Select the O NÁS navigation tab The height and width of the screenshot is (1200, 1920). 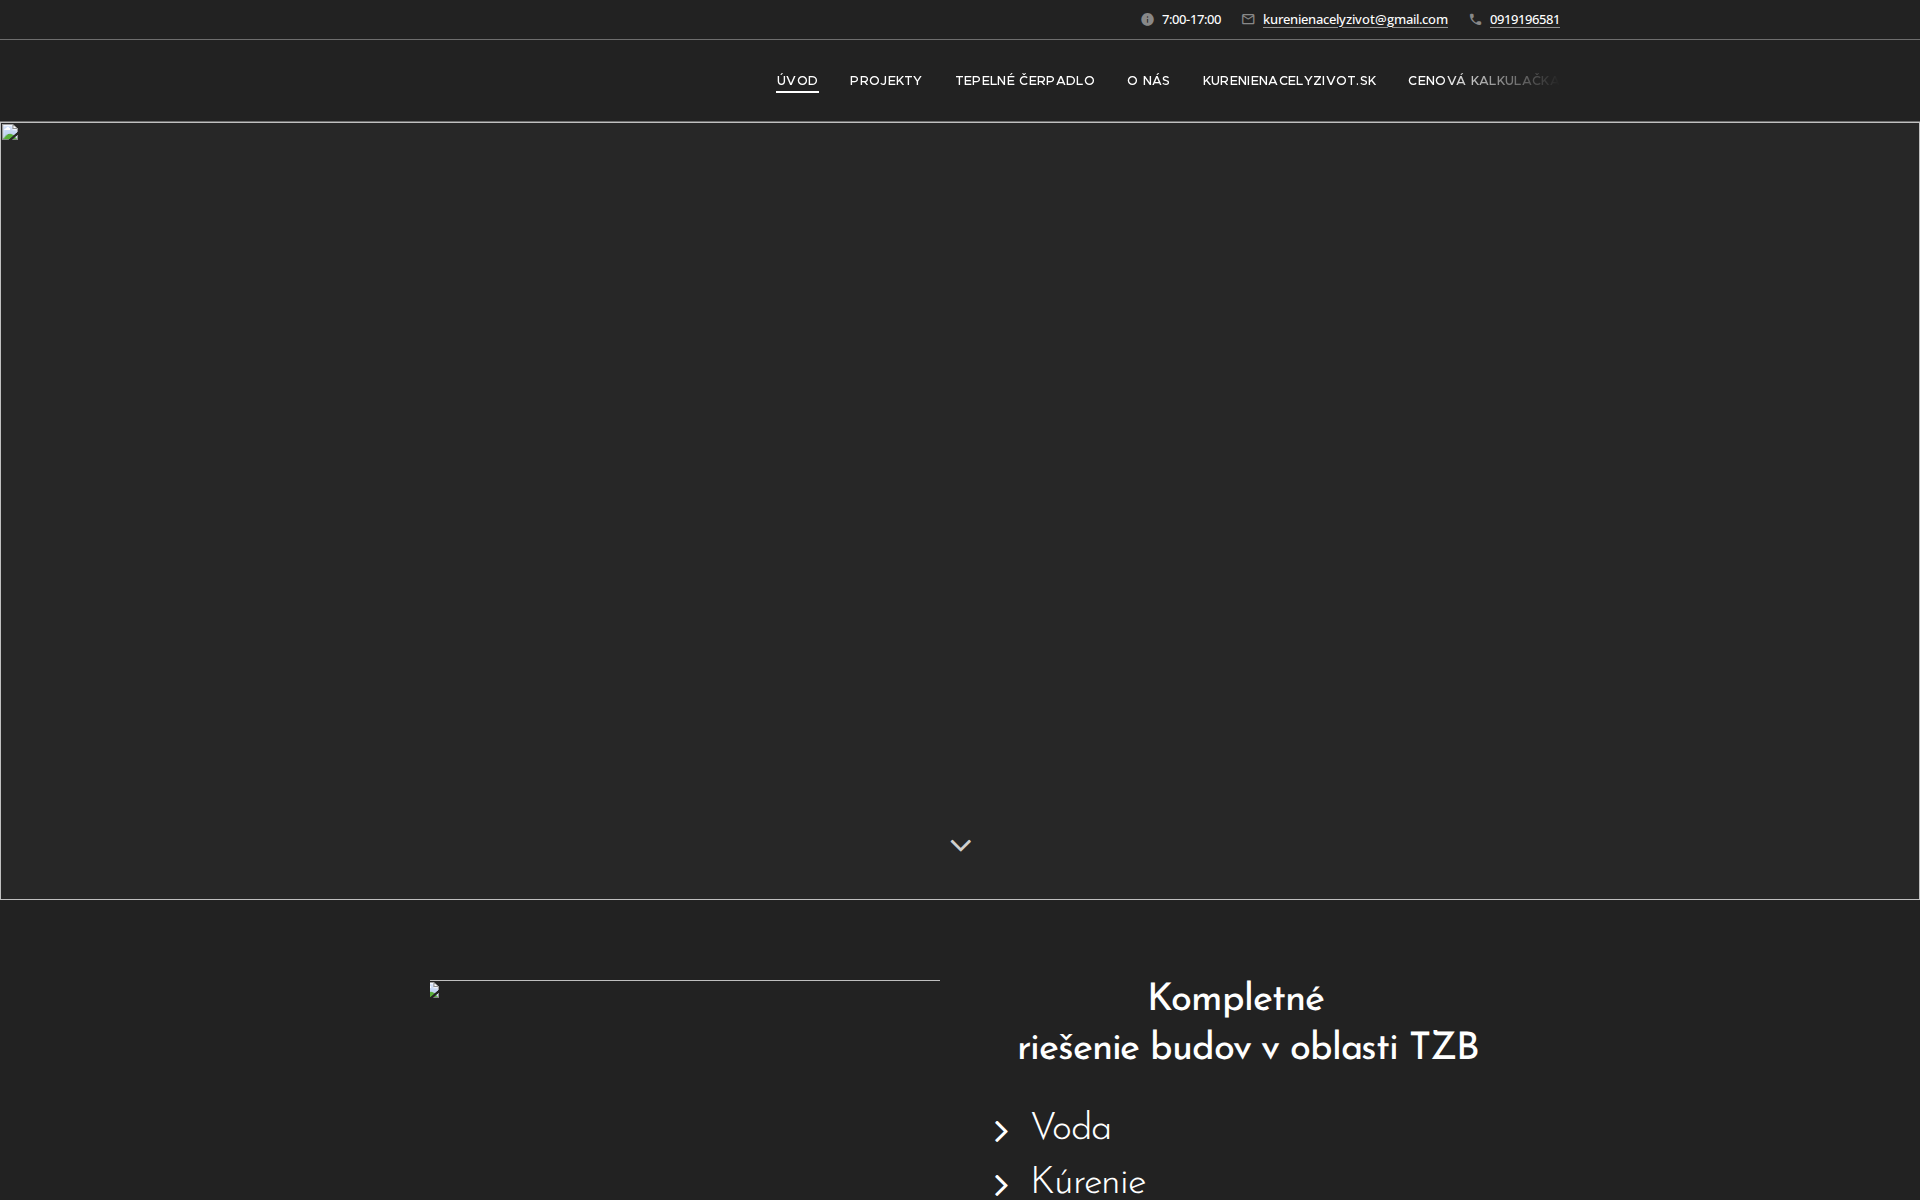point(1148,81)
